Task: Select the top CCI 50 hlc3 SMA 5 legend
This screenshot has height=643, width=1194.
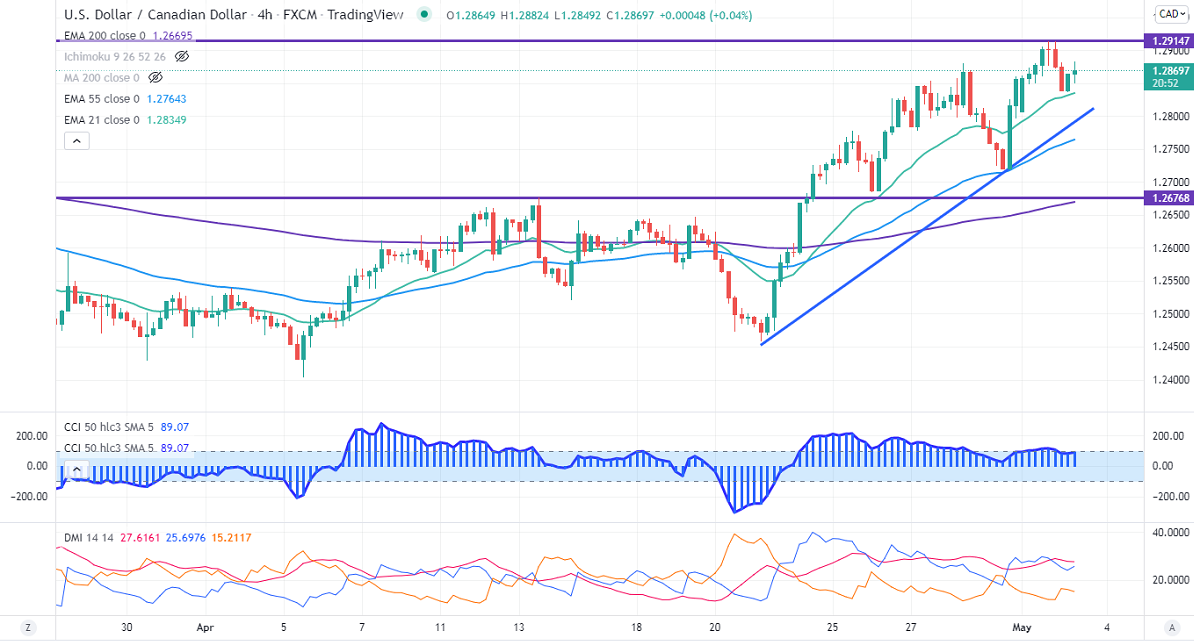Action: pos(109,427)
